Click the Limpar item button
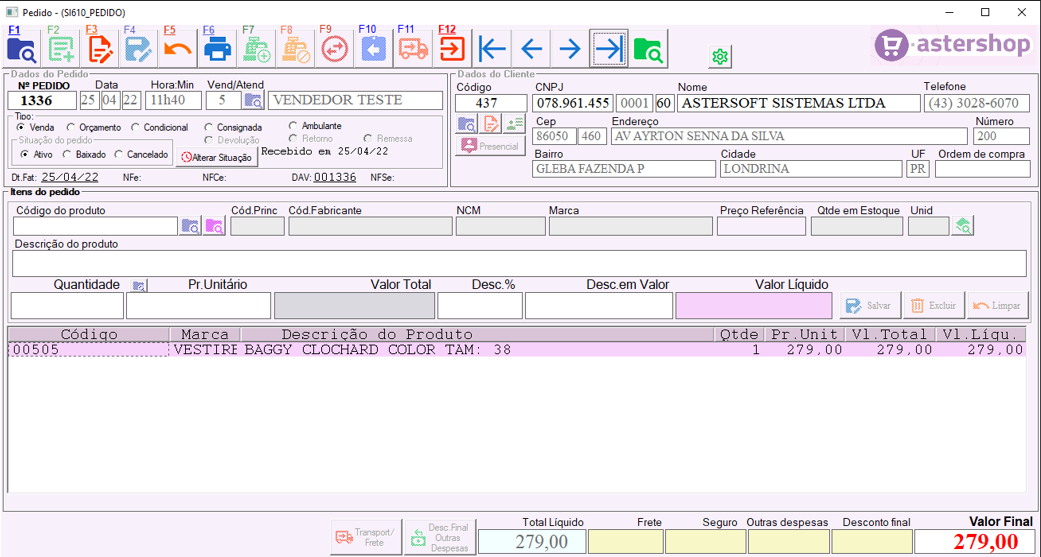 pos(998,305)
